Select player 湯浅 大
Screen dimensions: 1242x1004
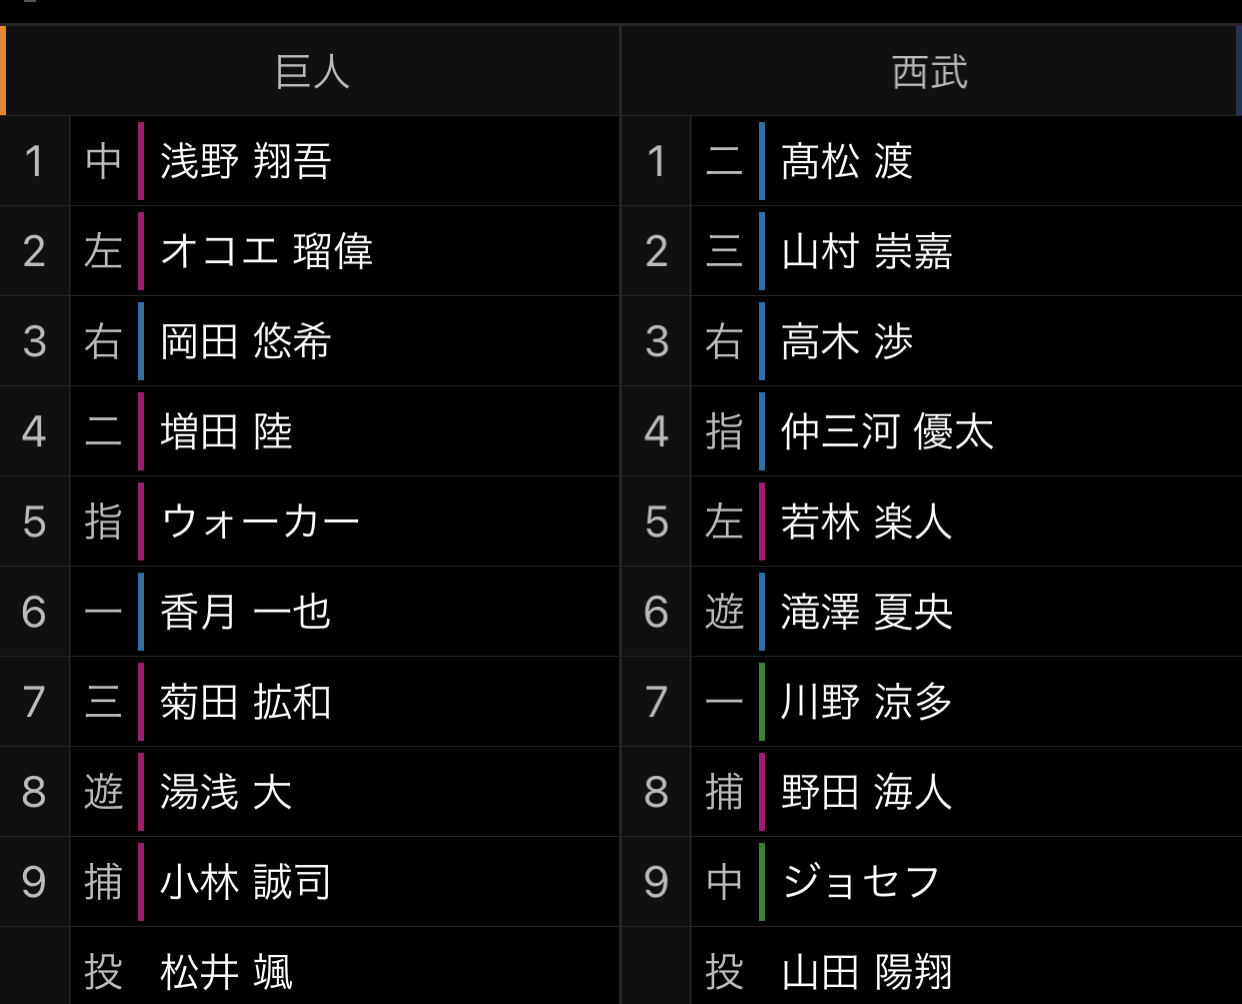click(x=226, y=791)
